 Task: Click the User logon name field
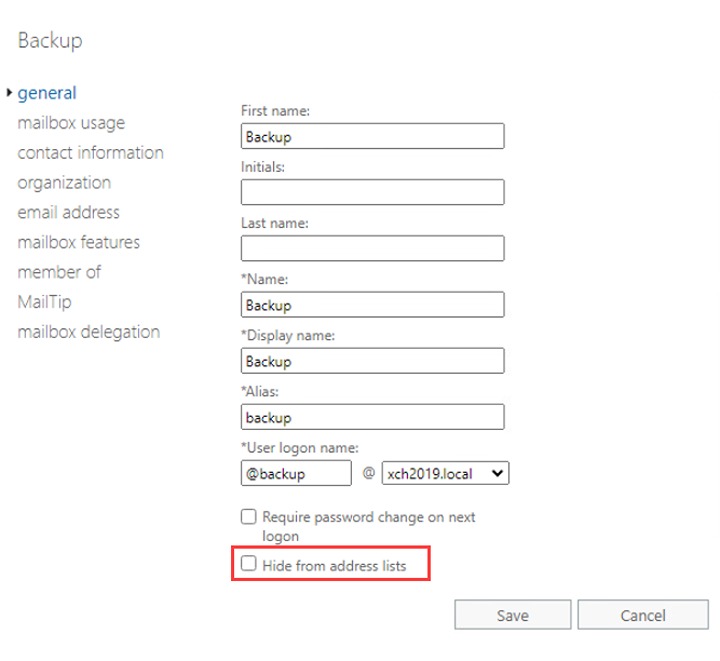tap(296, 473)
